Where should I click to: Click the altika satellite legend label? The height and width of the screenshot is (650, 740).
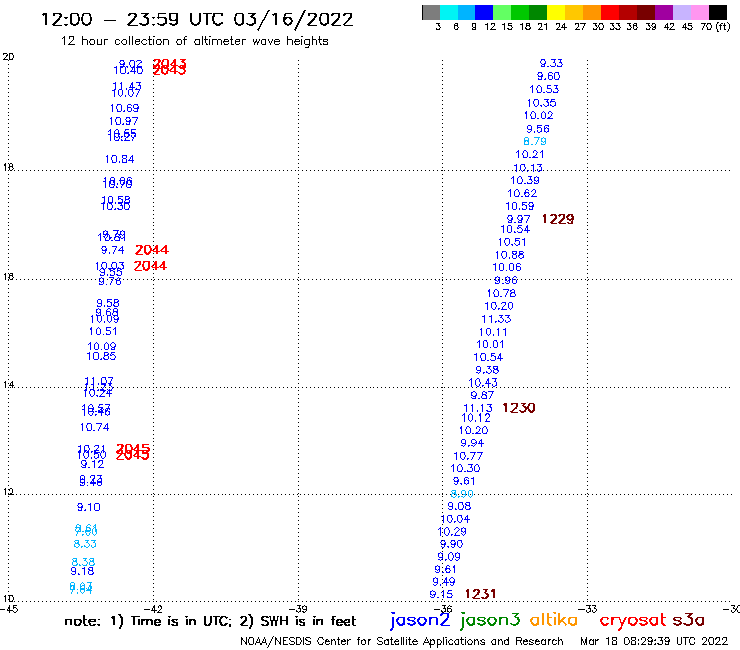554,620
